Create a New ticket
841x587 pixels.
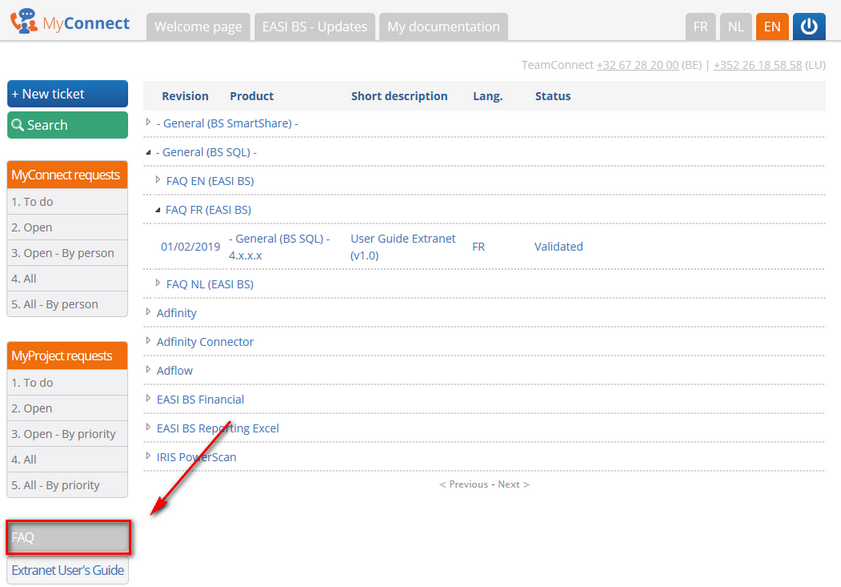[67, 94]
